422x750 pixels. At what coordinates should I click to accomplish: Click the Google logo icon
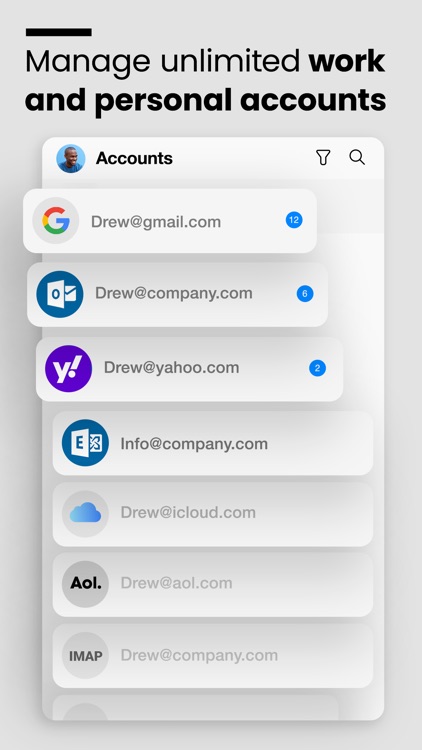pos(56,221)
